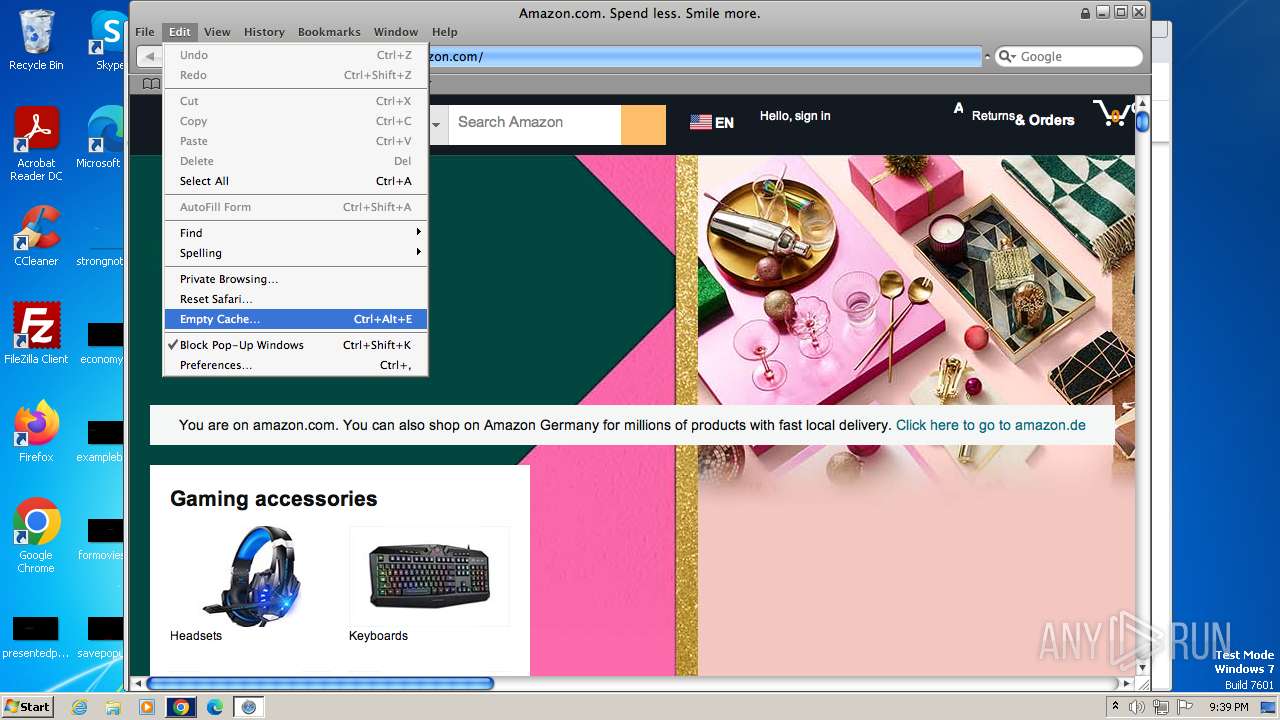The width and height of the screenshot is (1280, 720).
Task: Click the taskbar clock showing 9:39 PM
Action: [1228, 707]
